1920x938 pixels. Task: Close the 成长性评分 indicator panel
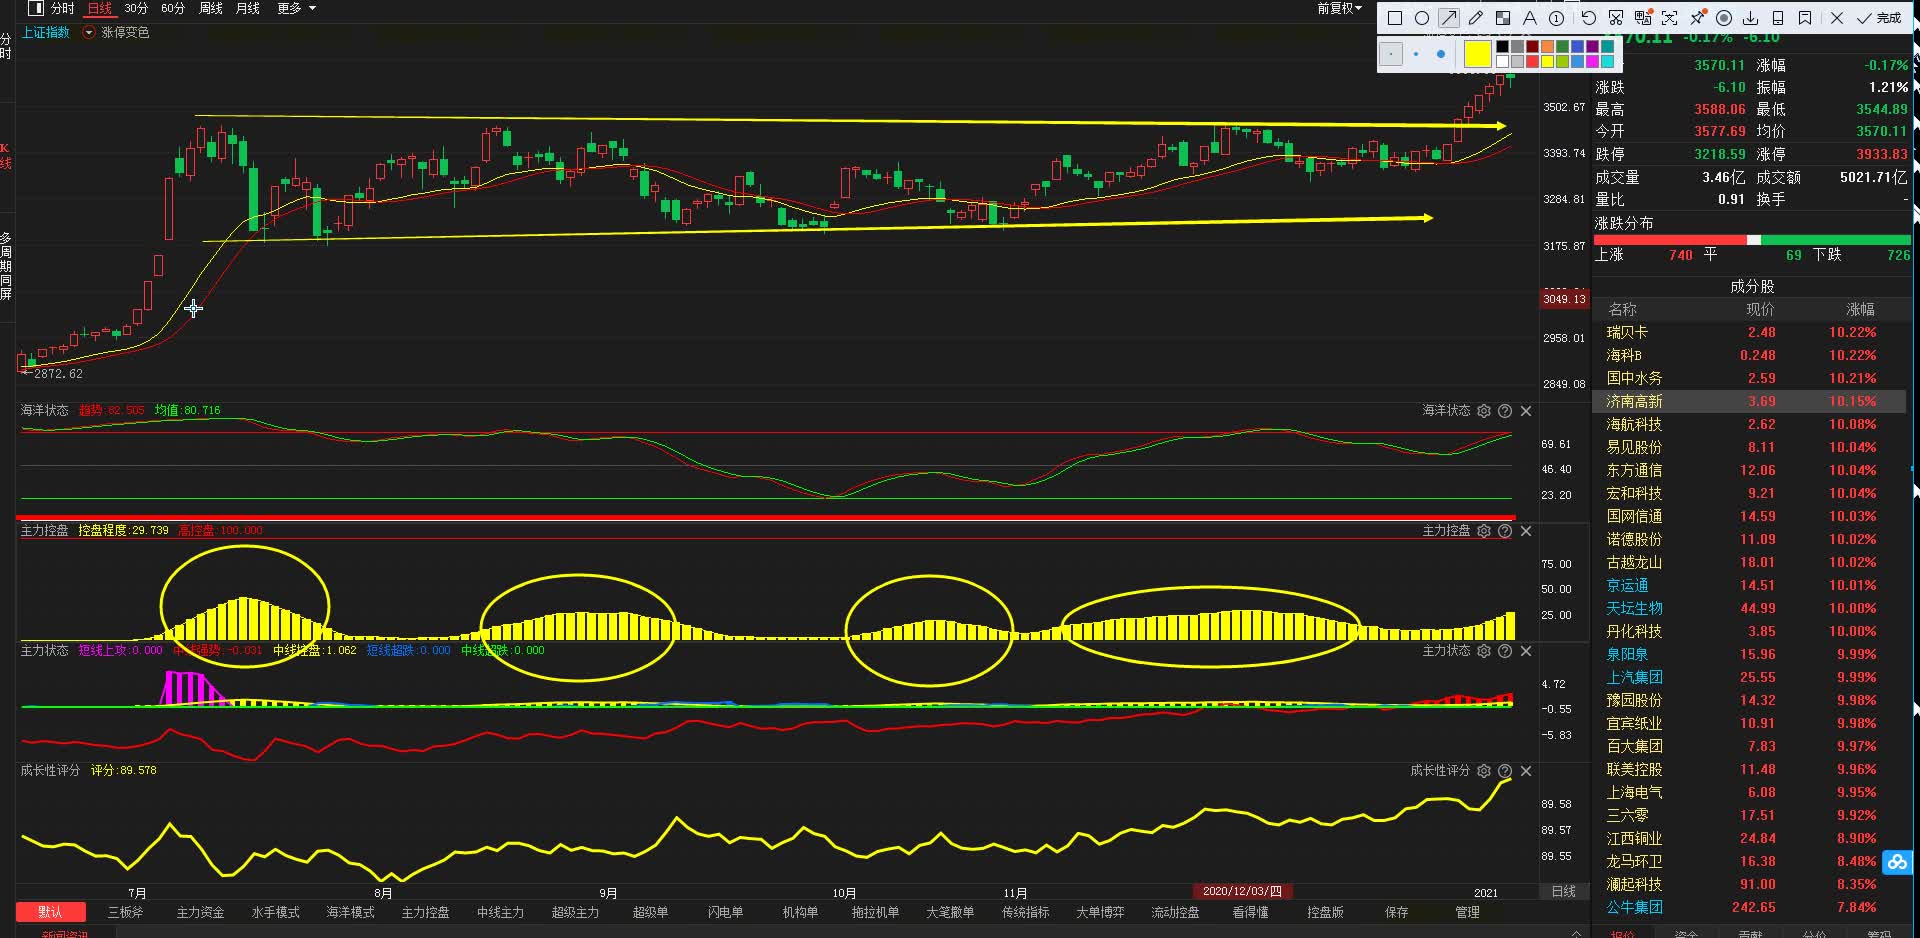[x=1526, y=771]
